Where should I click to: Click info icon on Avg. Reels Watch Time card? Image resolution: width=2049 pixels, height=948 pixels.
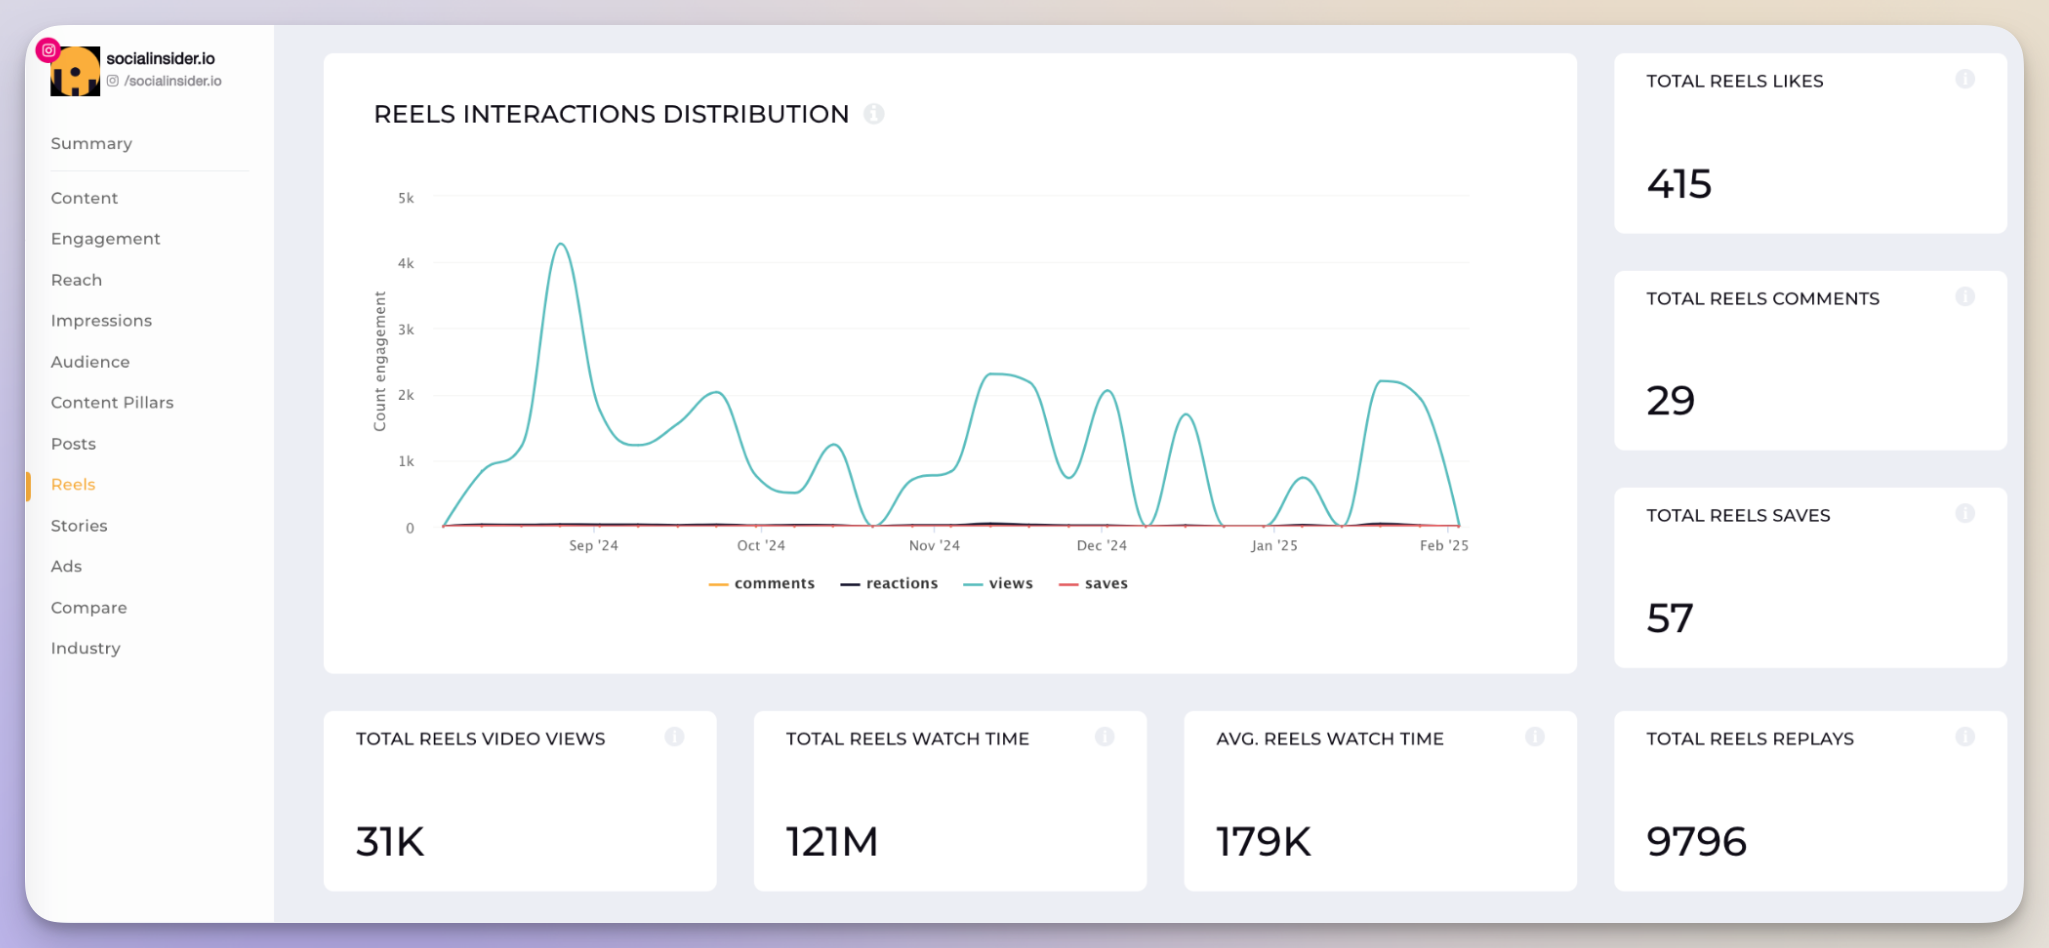coord(1535,737)
